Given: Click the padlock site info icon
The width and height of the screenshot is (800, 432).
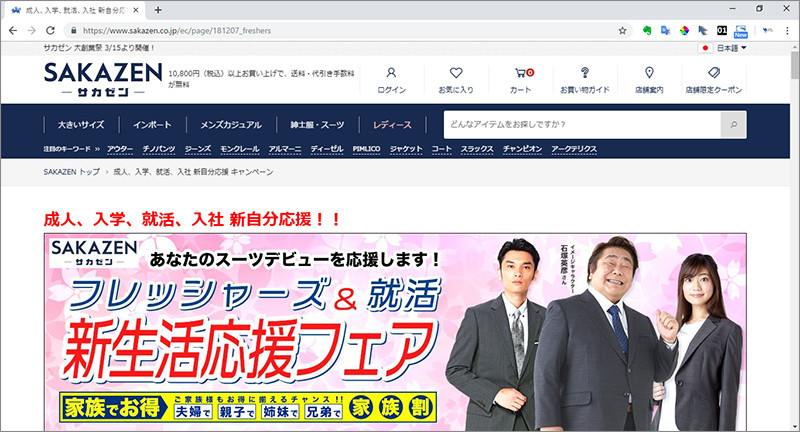Looking at the screenshot, I should (x=74, y=31).
